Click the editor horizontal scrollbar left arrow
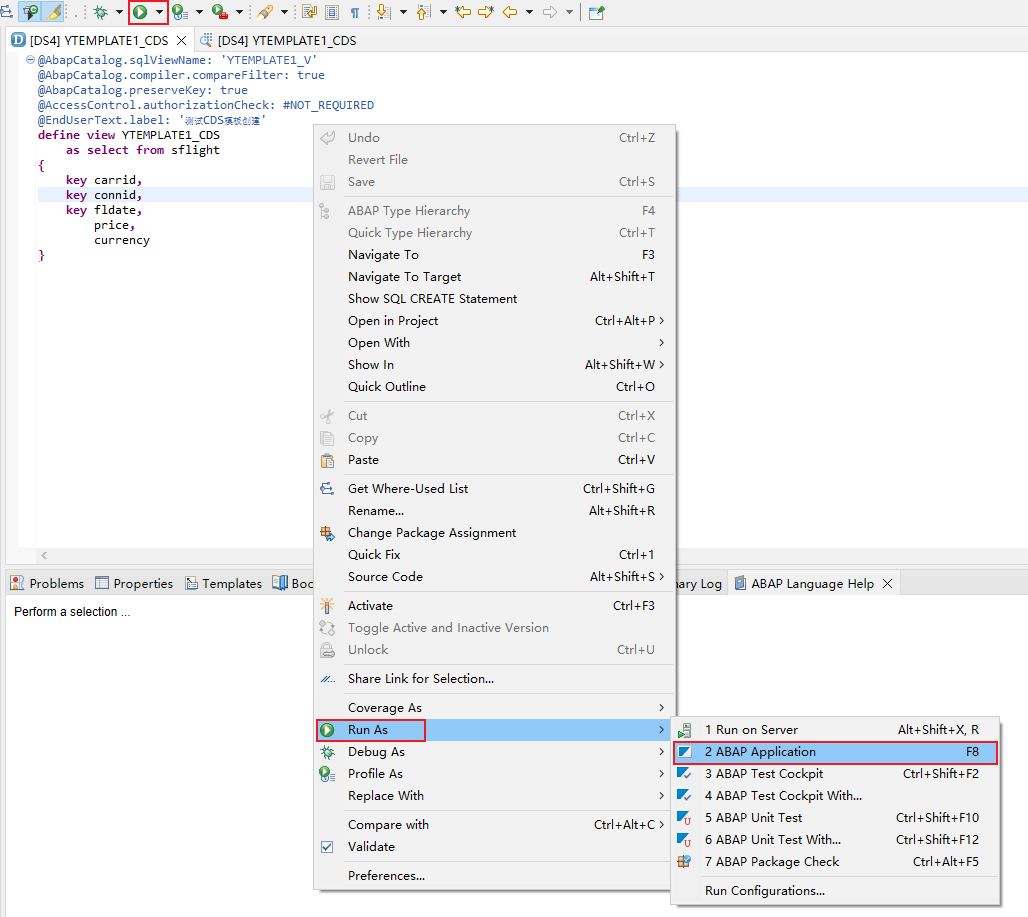This screenshot has height=917, width=1028. click(x=43, y=555)
